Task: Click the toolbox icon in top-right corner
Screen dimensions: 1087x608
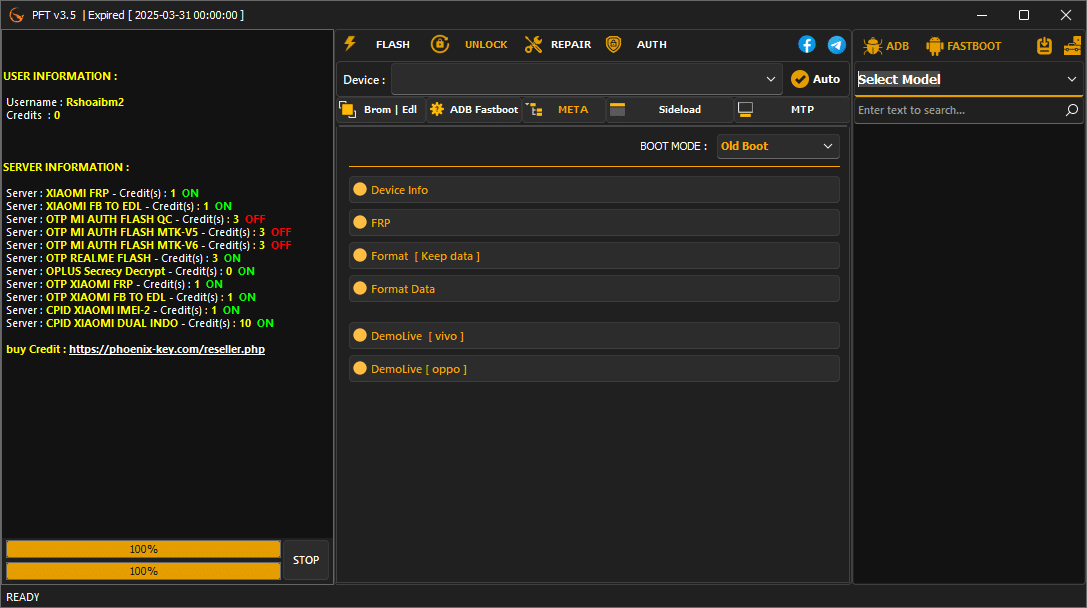Action: tap(1072, 44)
